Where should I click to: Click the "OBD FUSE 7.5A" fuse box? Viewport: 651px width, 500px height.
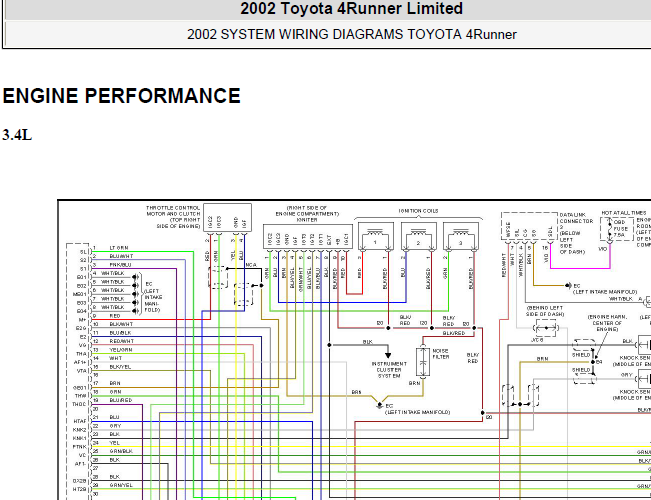coord(617,229)
